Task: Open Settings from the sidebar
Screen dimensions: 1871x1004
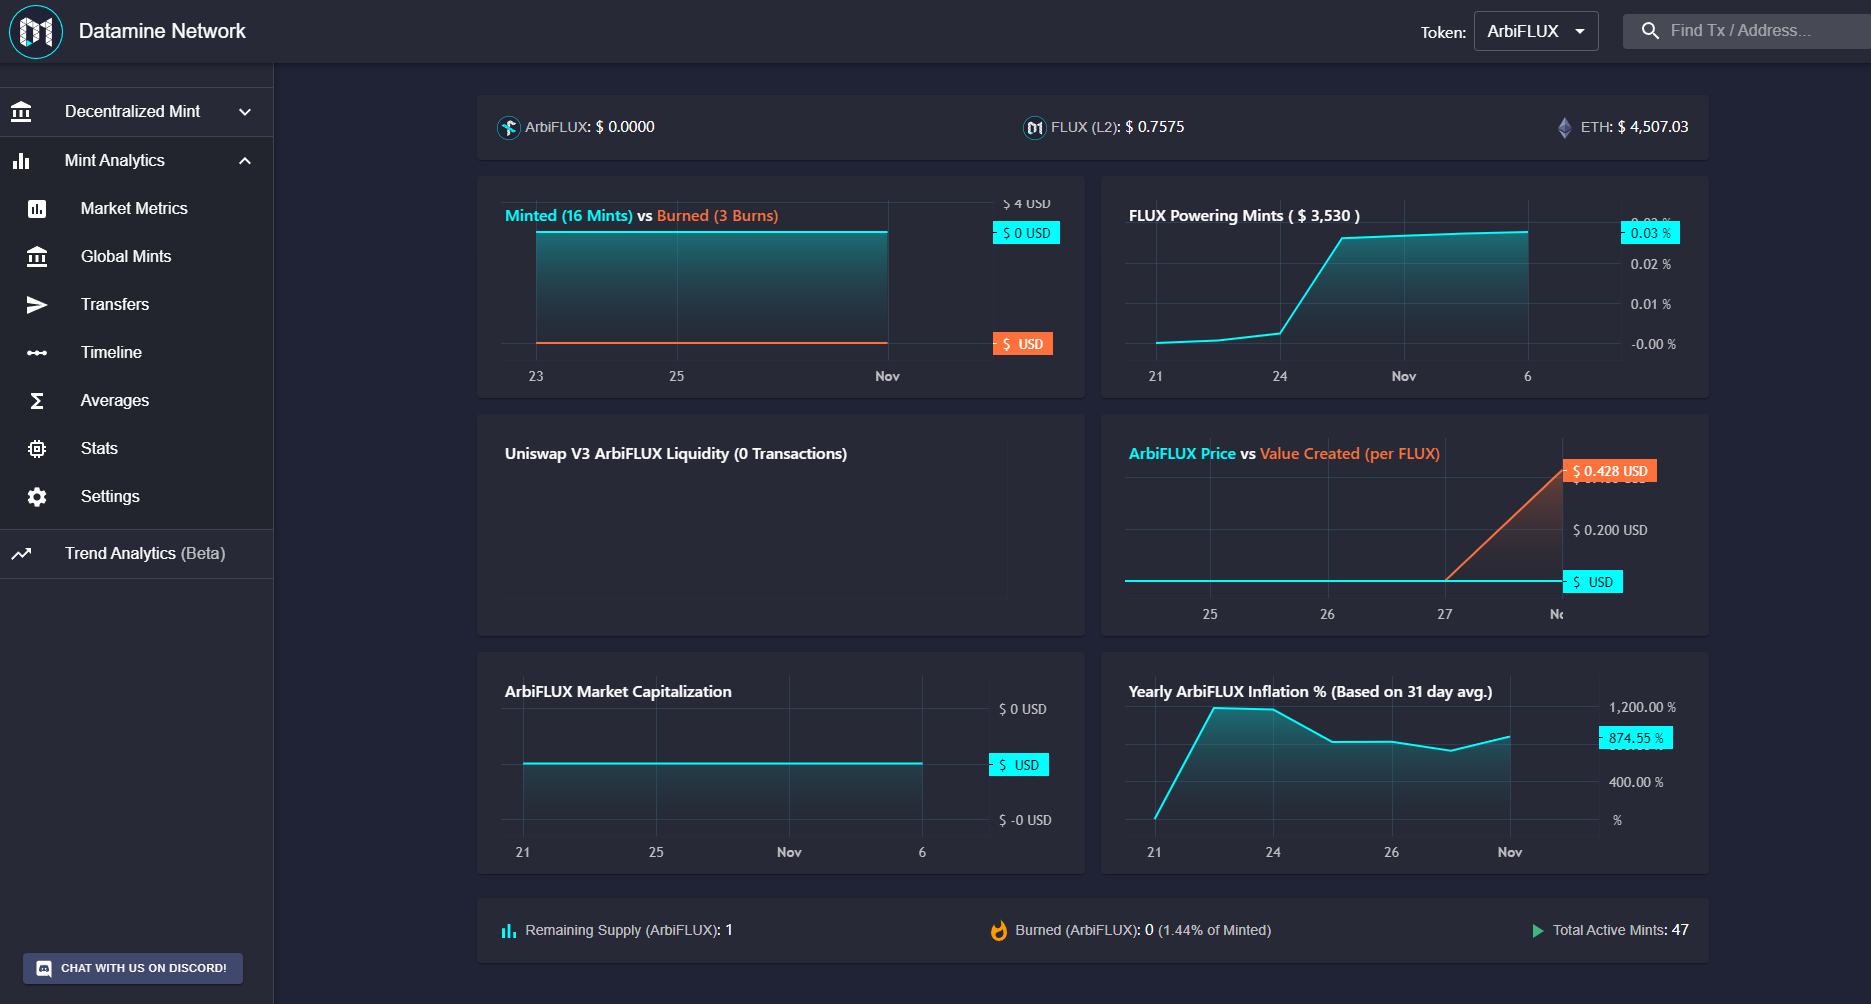Action: point(136,497)
